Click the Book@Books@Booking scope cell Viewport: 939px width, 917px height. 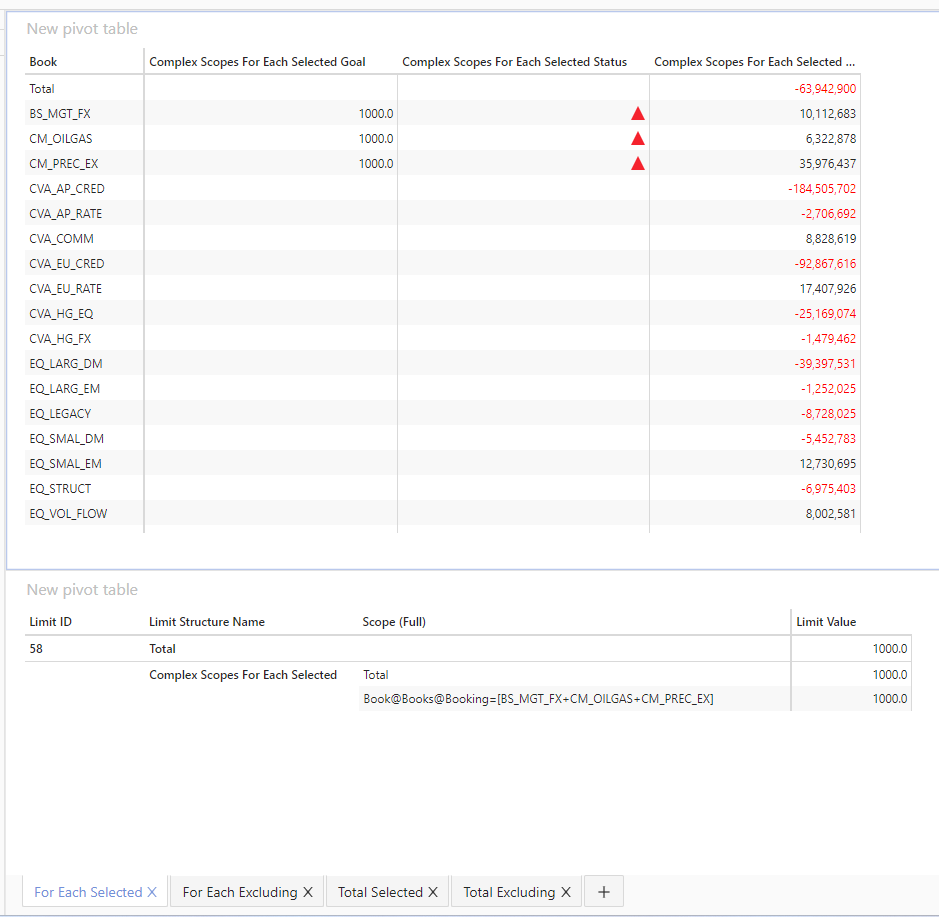tap(538, 699)
